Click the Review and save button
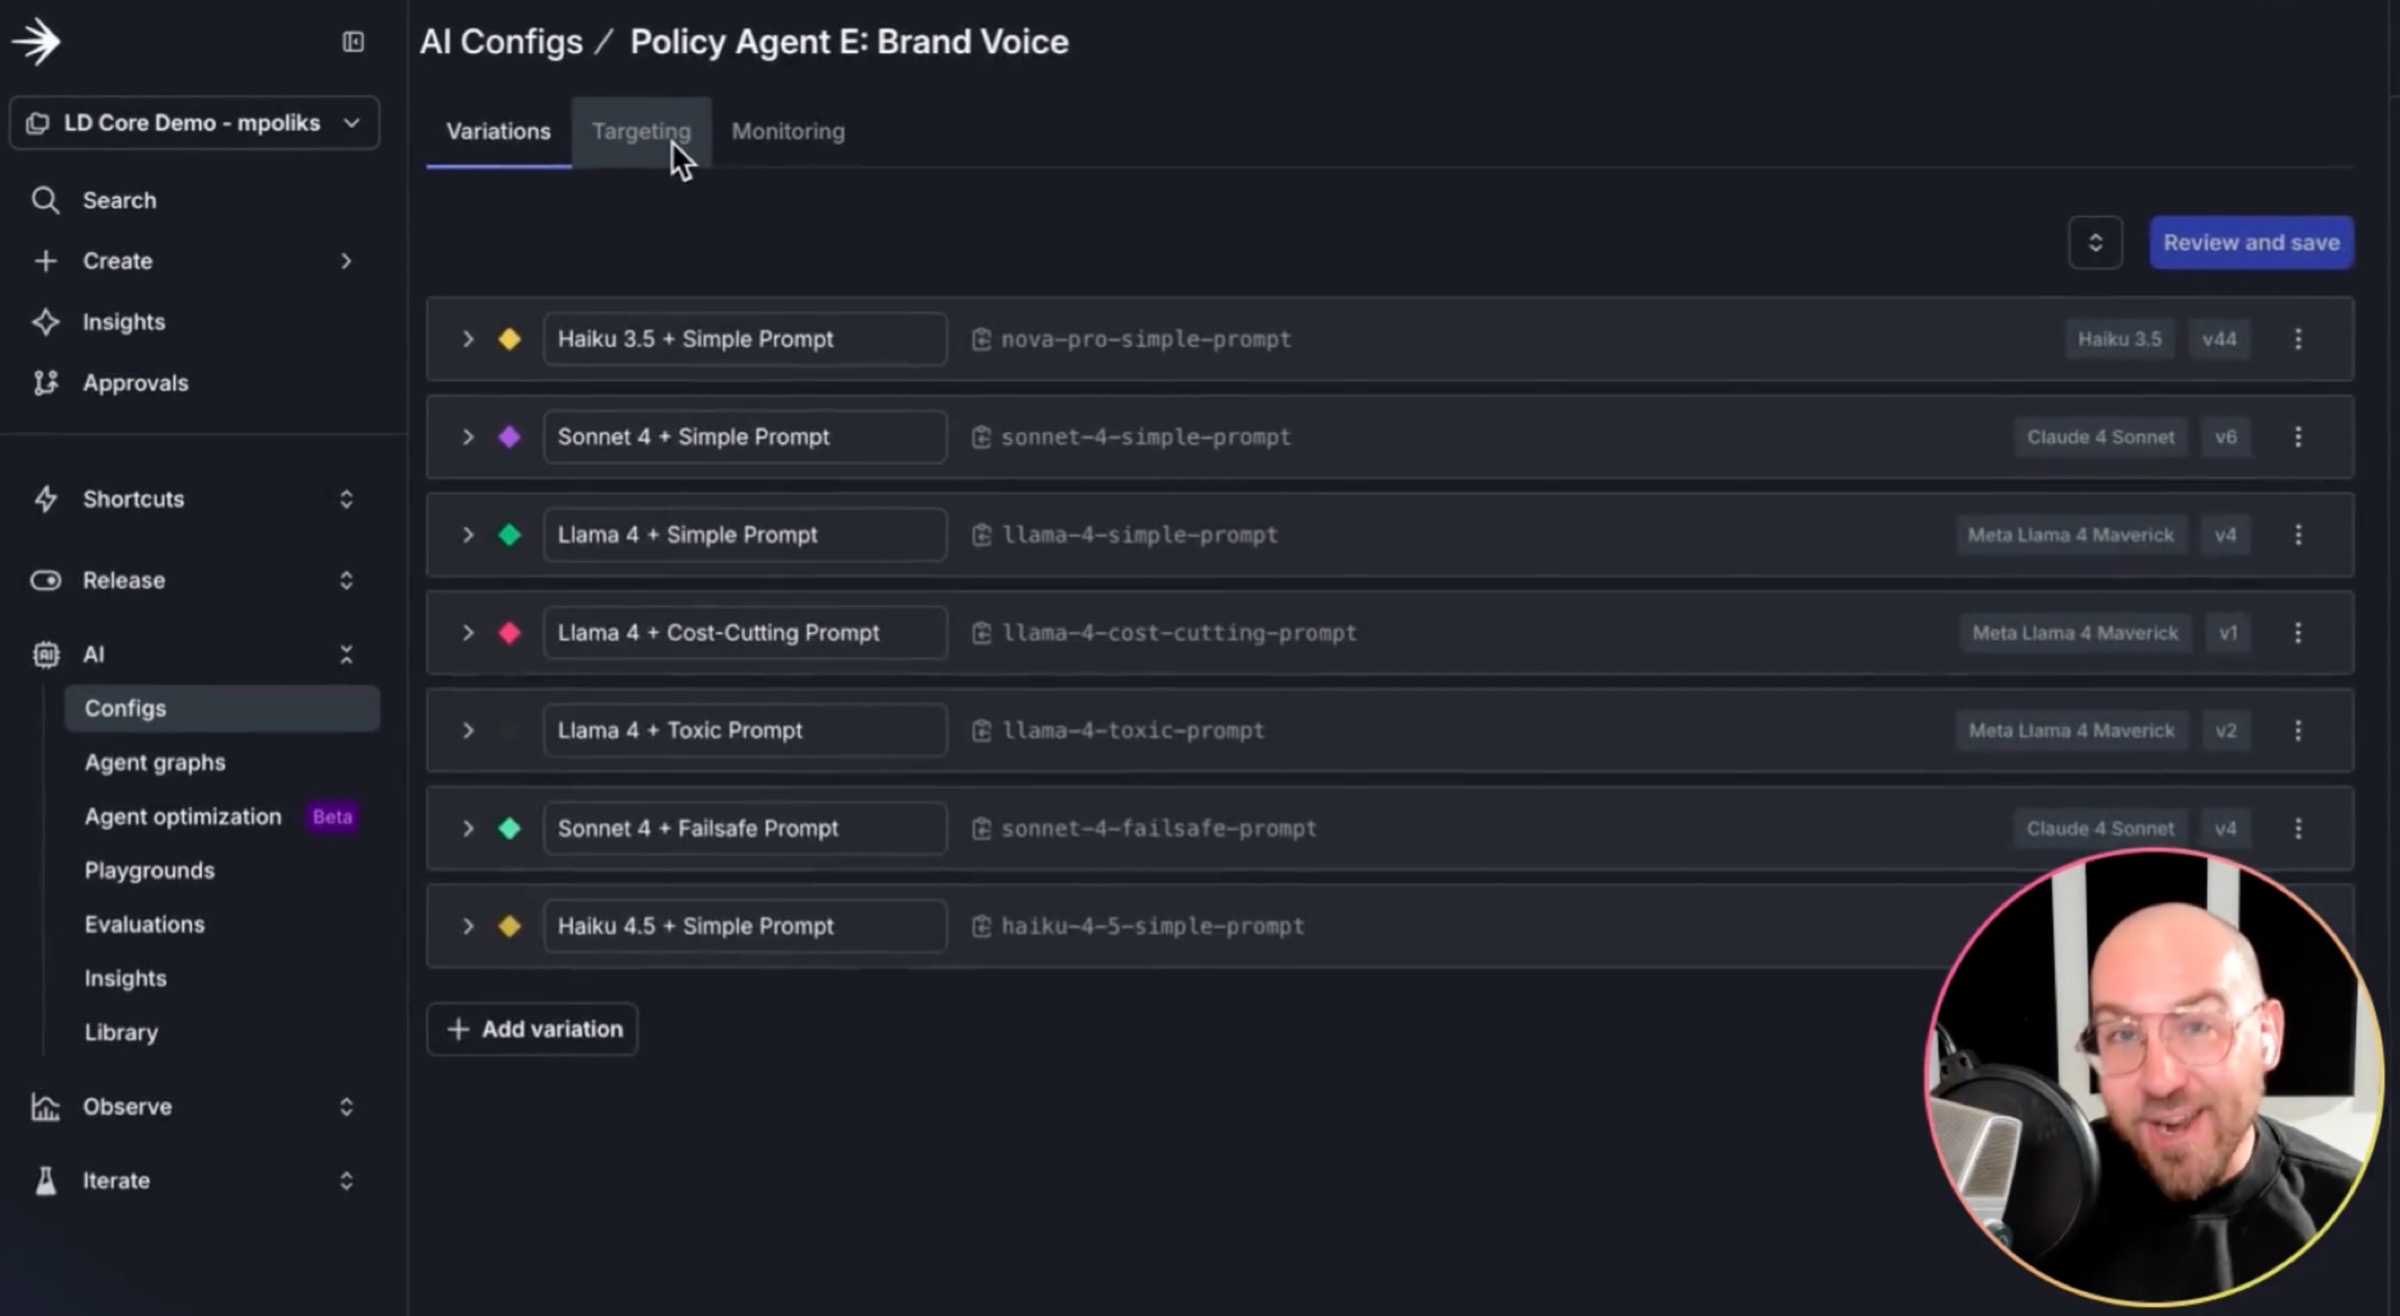This screenshot has width=2400, height=1316. (x=2251, y=242)
